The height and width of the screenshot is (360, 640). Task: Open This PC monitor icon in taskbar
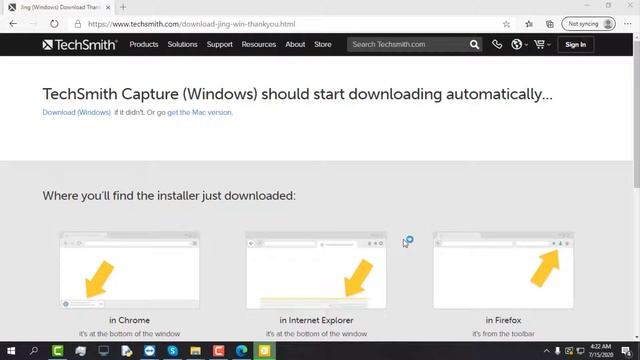(103, 351)
